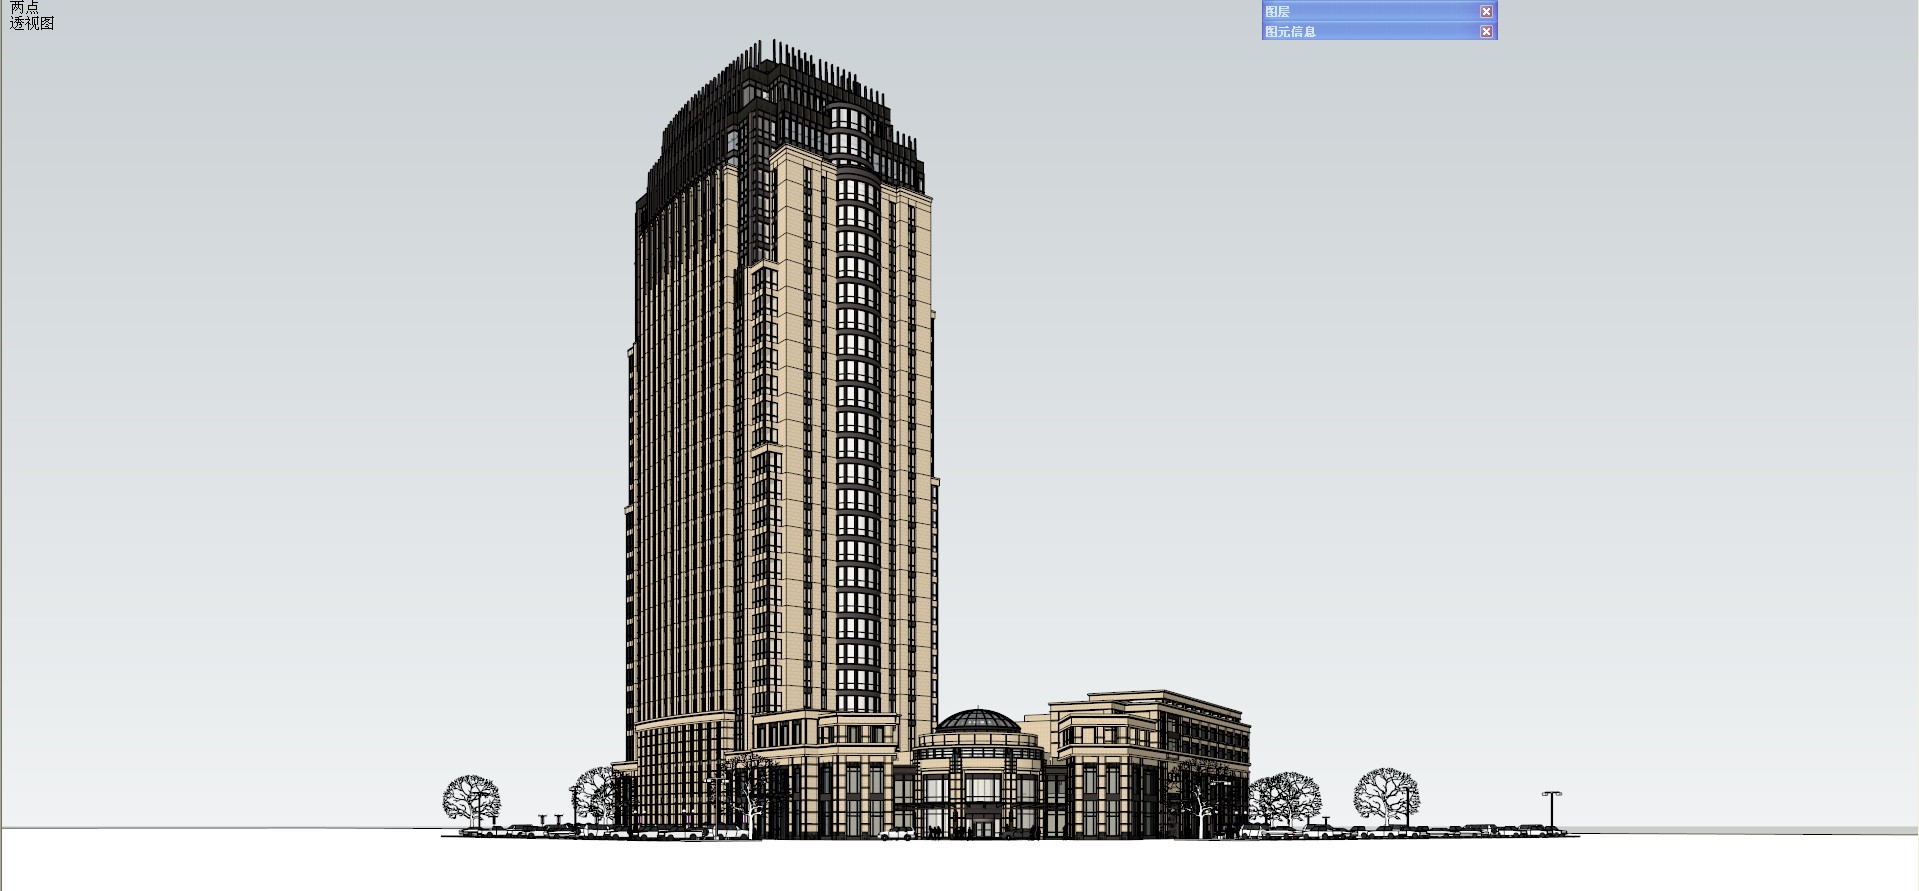Expand the 图层 (Layers) panel
Image resolution: width=1919 pixels, height=891 pixels.
point(1368,11)
